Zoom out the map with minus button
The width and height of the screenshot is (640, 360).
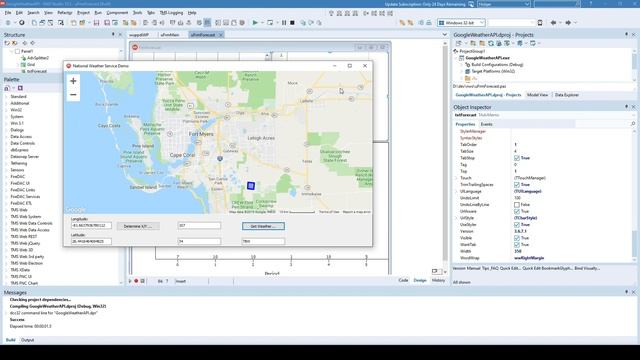(73, 95)
